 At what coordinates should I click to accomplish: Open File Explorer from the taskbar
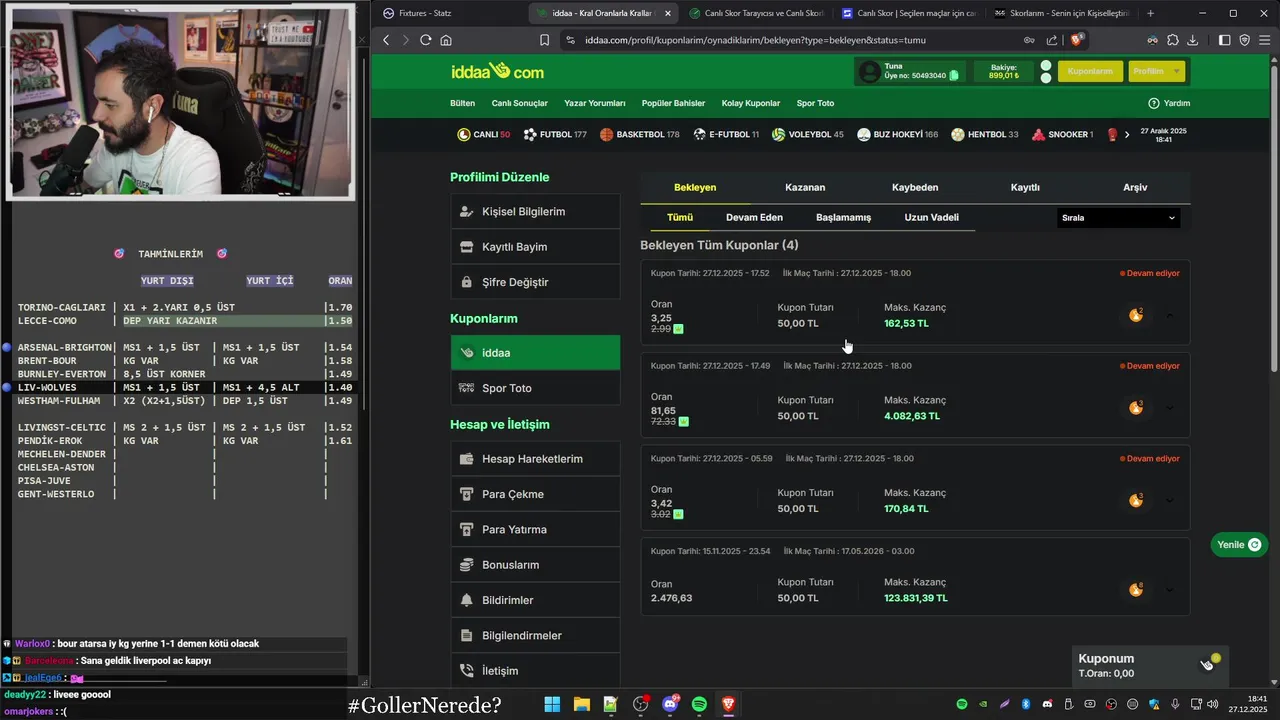tap(581, 704)
